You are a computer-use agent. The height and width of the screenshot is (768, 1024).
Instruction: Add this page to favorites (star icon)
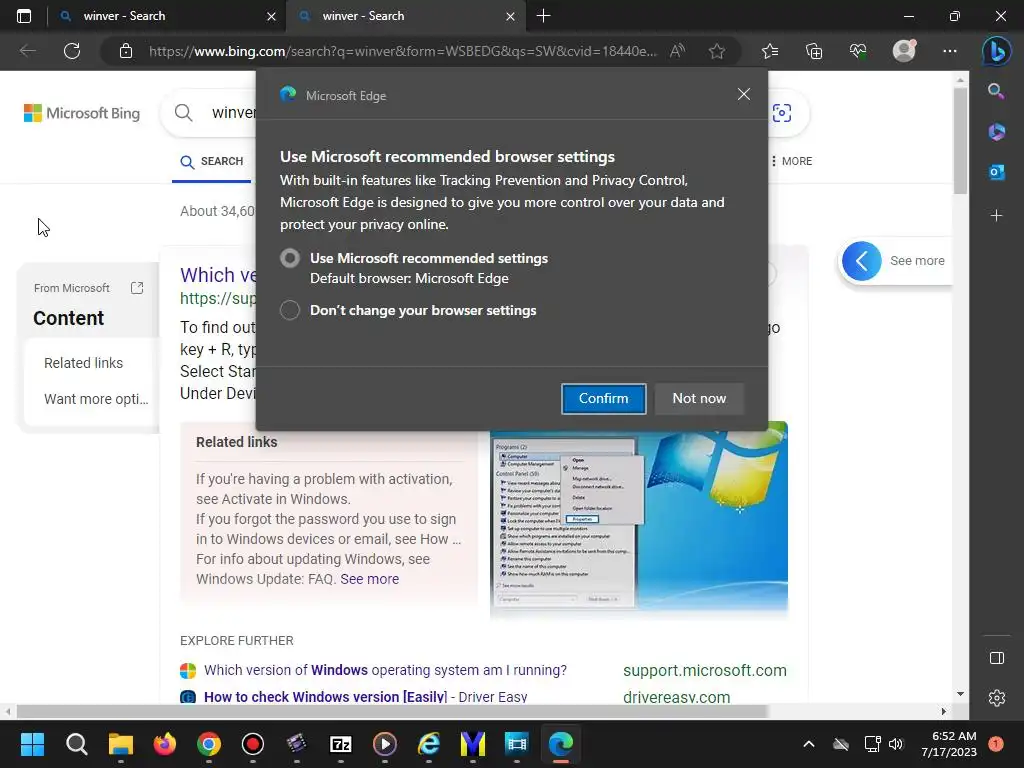717,51
